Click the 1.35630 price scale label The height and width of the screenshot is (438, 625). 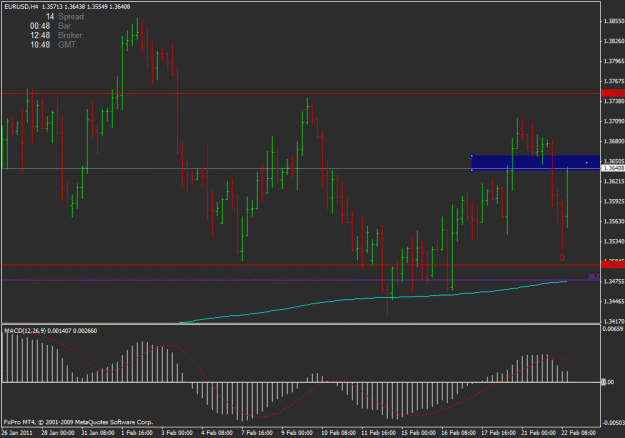614,221
